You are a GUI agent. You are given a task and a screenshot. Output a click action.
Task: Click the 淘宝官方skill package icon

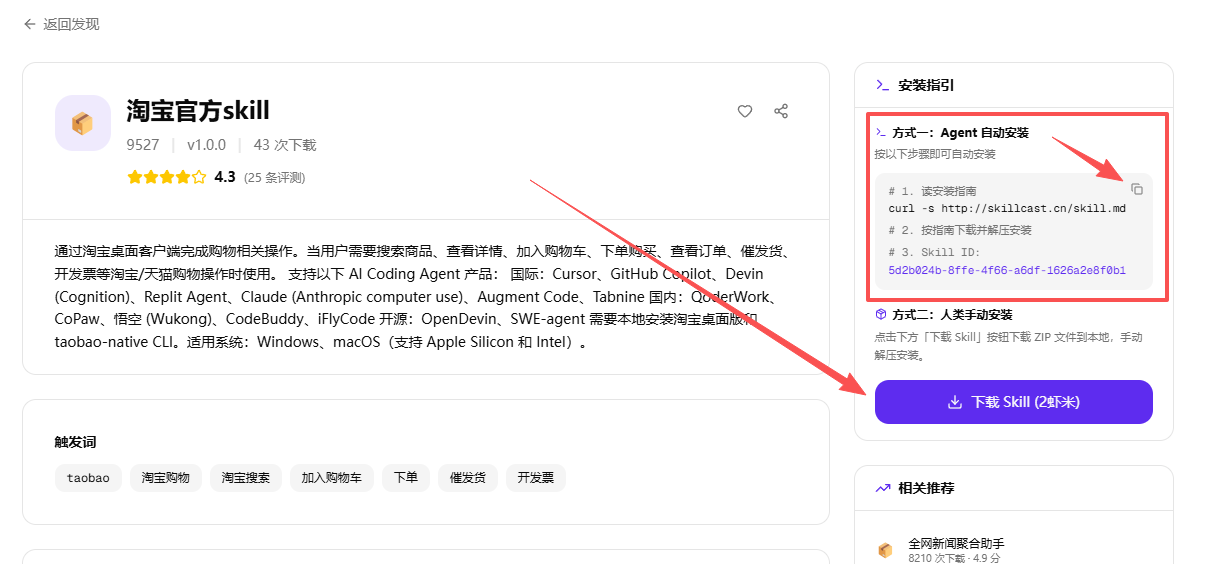tap(82, 123)
